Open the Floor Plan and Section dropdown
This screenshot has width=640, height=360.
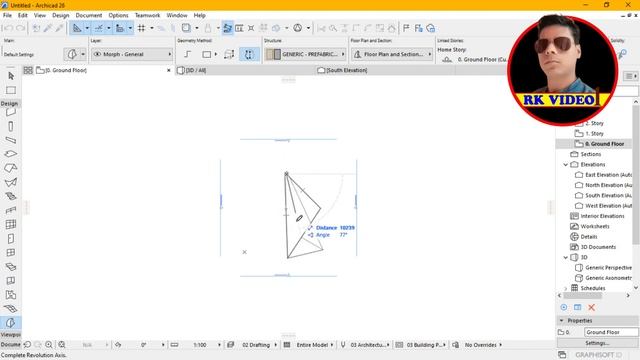tap(392, 54)
